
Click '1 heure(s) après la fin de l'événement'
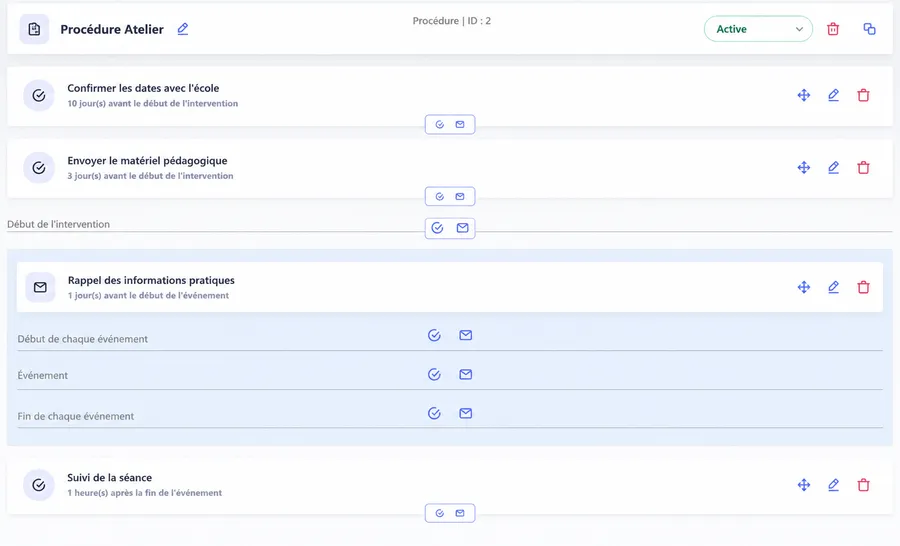tap(145, 493)
